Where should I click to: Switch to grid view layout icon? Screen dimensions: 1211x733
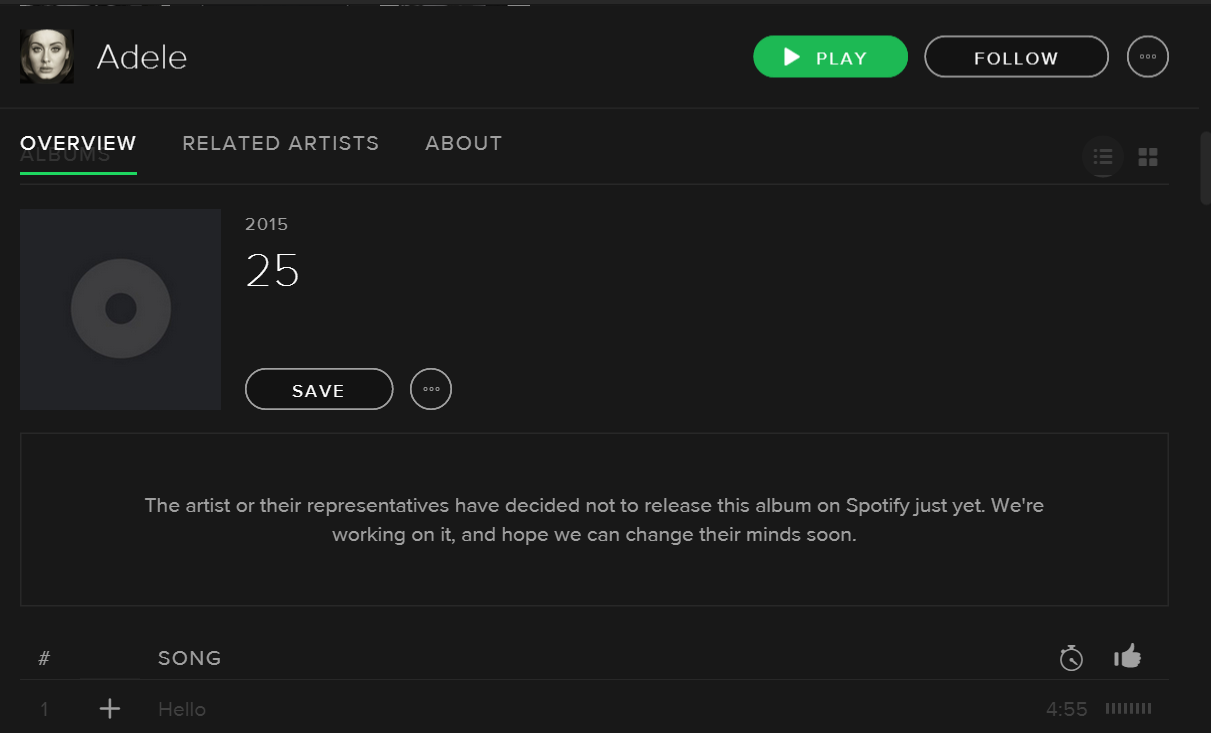point(1148,157)
